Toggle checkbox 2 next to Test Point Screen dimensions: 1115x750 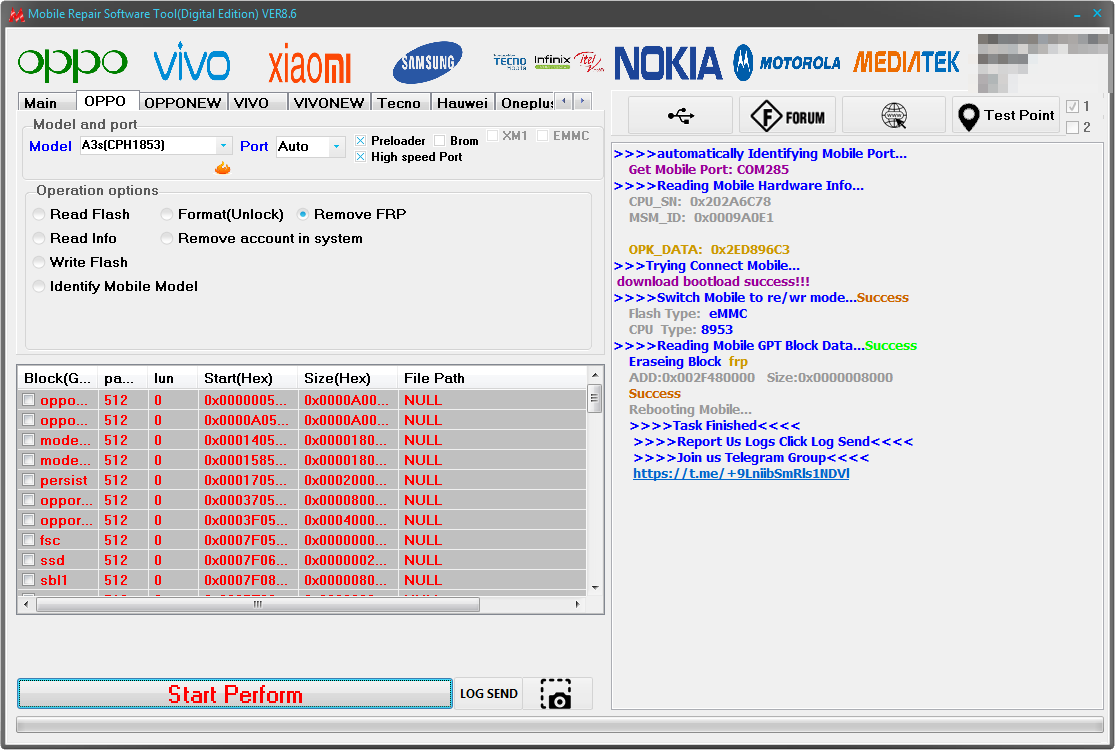point(1073,128)
